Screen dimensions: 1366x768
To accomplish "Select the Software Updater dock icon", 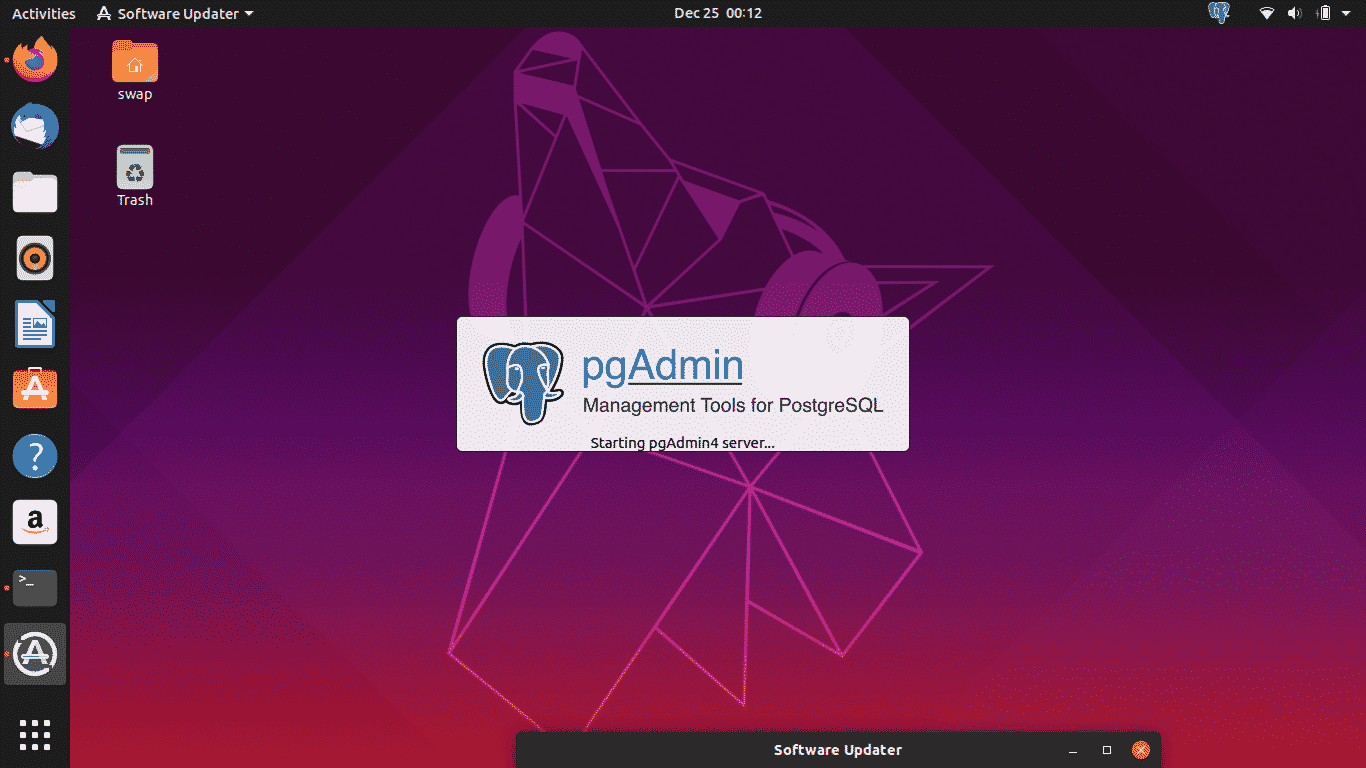I will (x=35, y=654).
